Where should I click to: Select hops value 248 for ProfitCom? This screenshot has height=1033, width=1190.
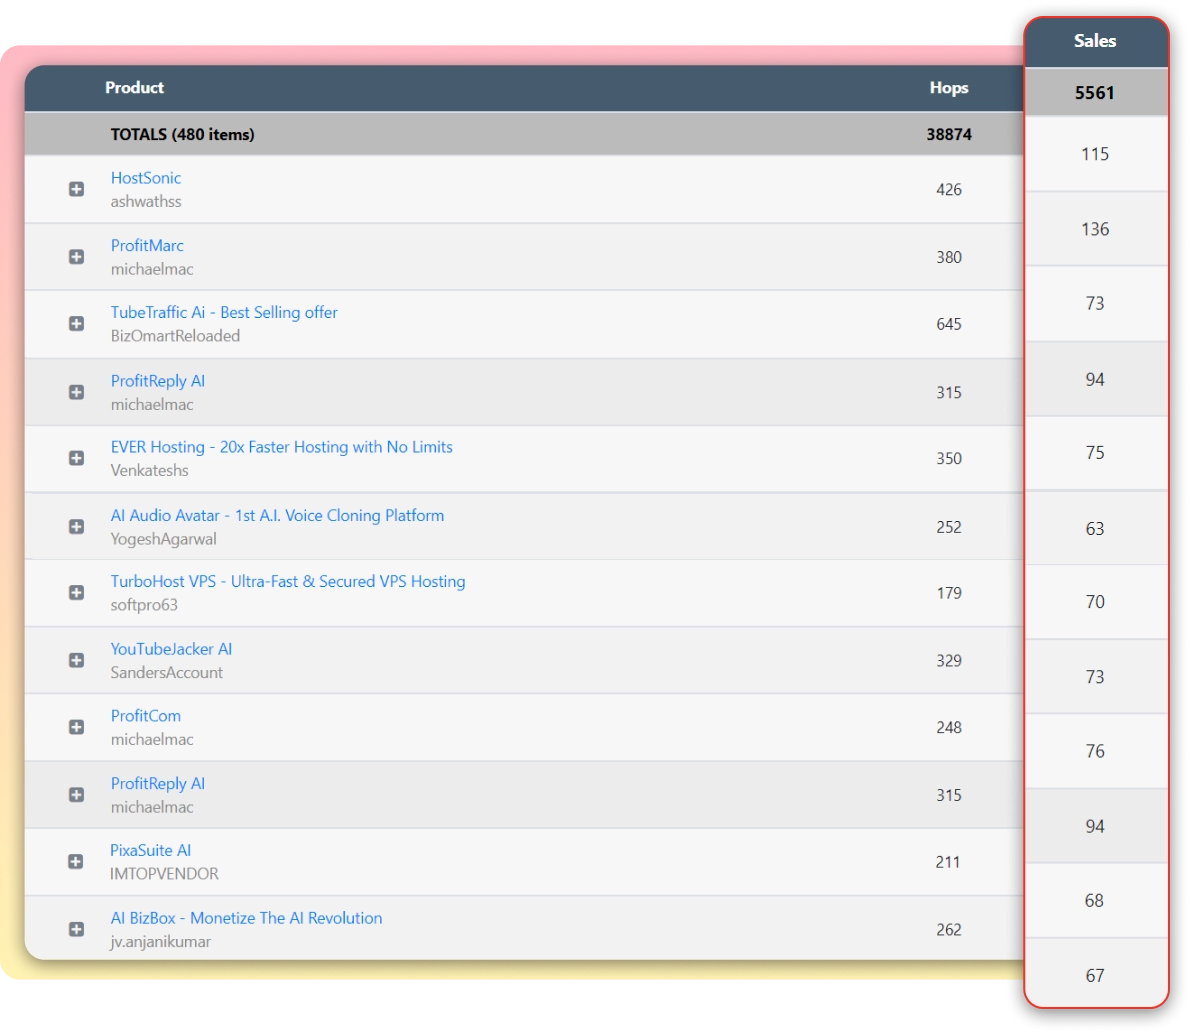[x=949, y=727]
